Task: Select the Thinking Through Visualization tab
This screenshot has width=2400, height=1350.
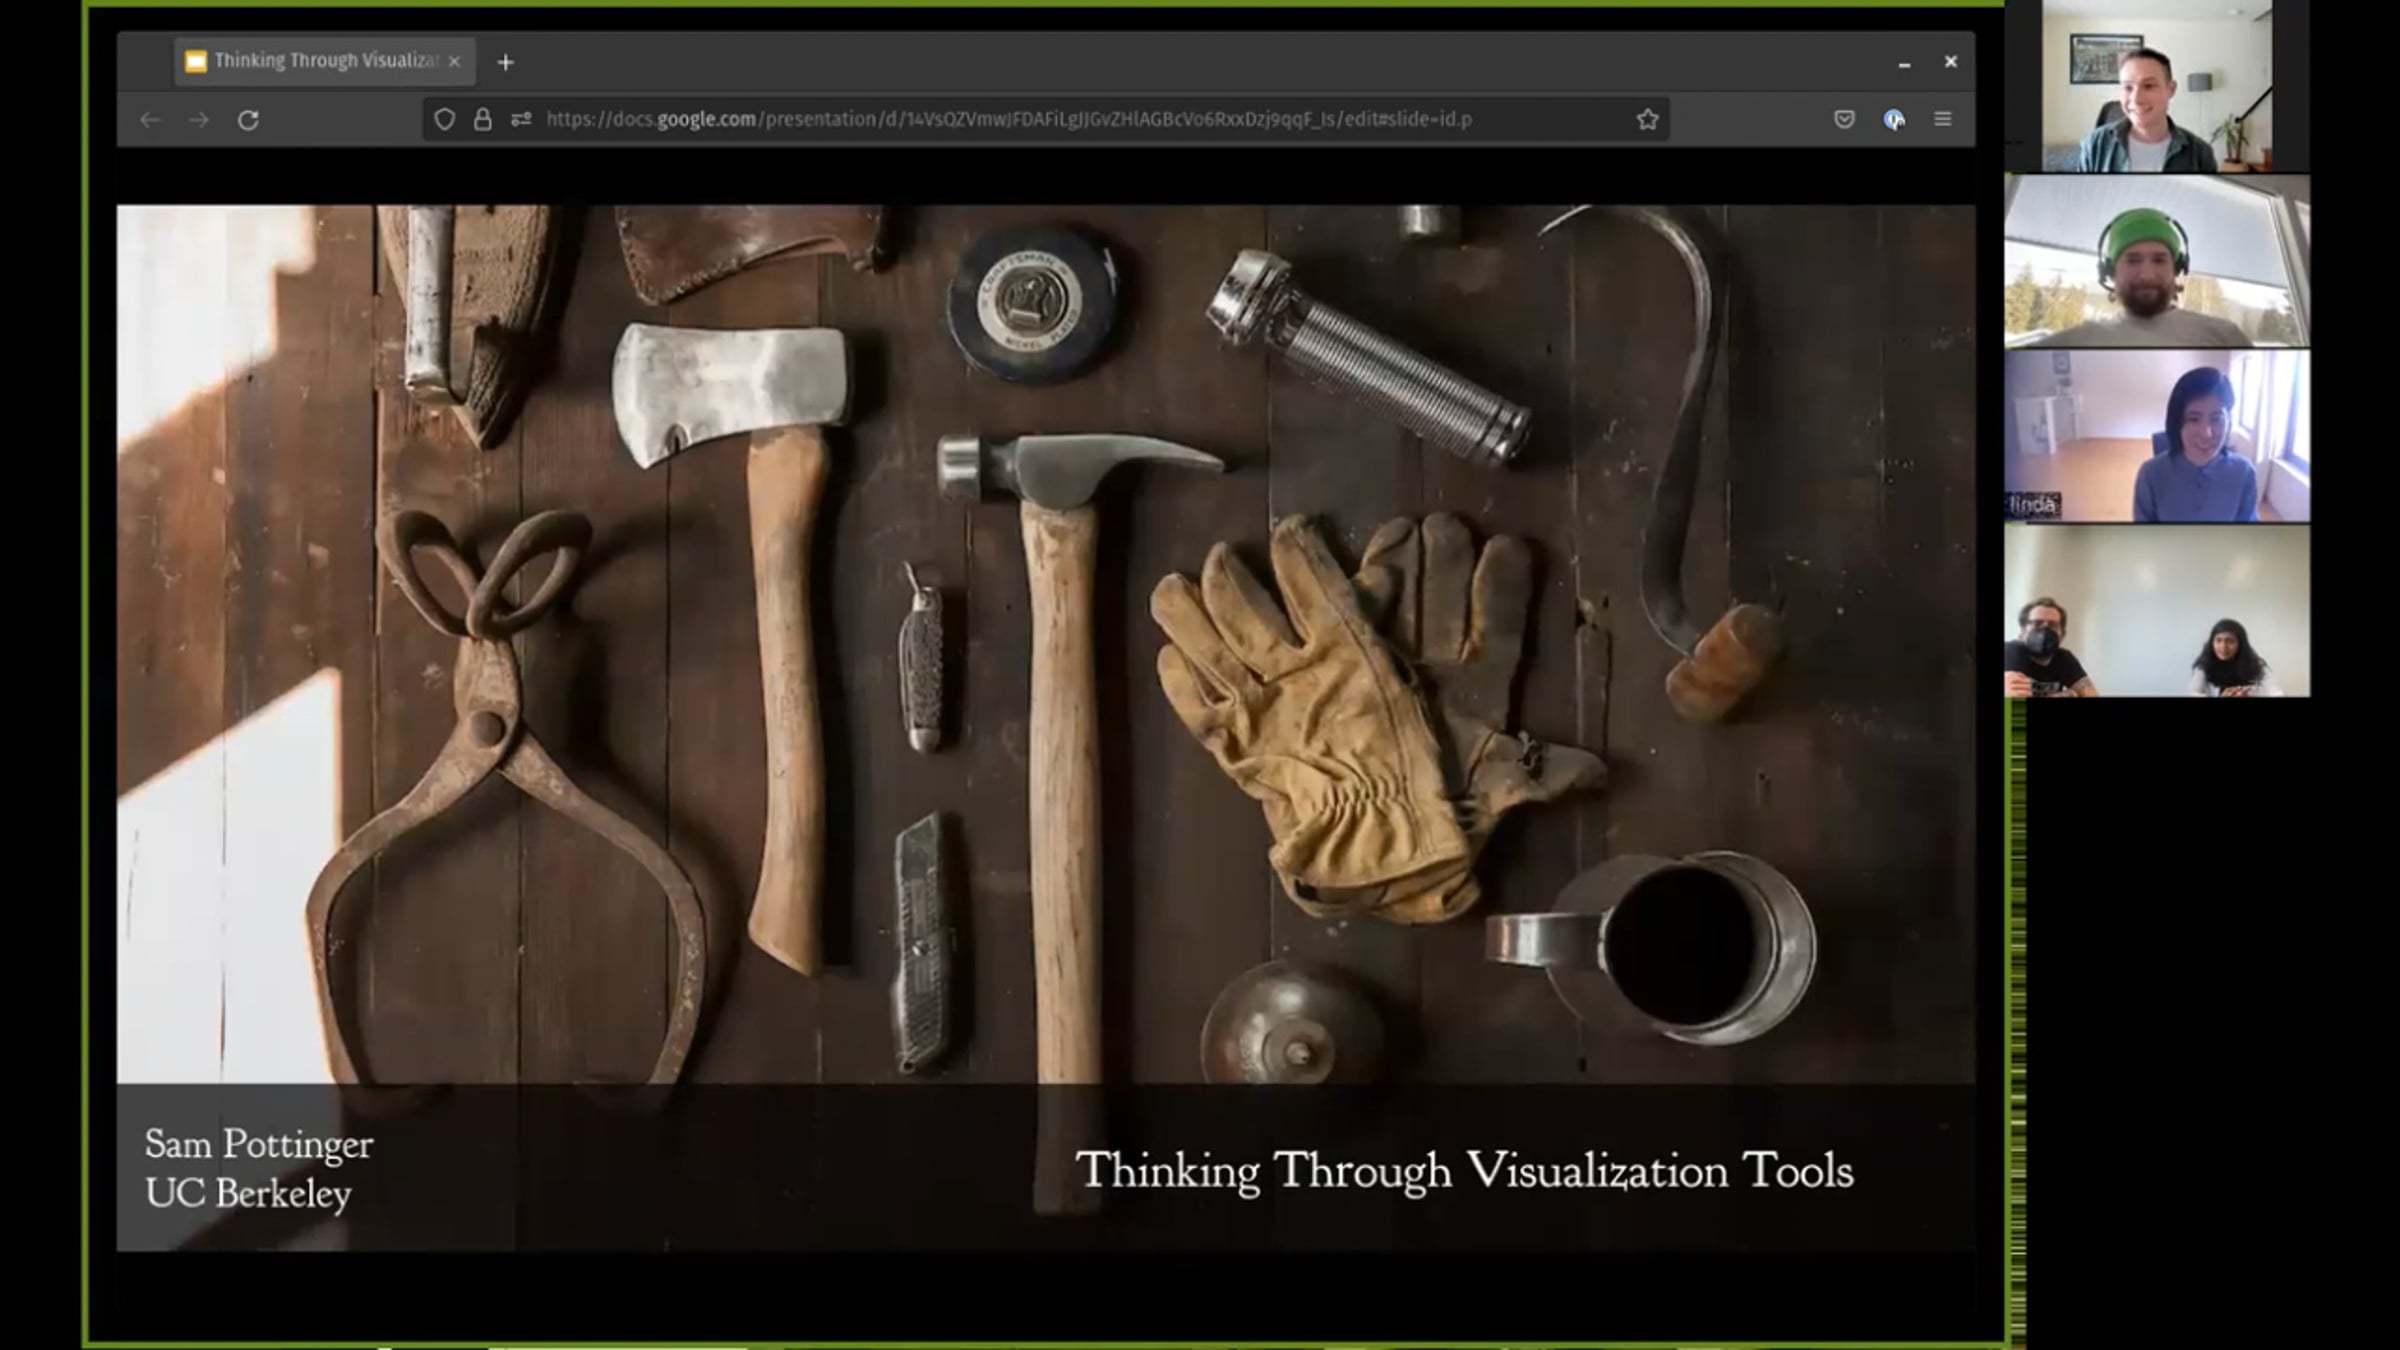Action: click(315, 61)
